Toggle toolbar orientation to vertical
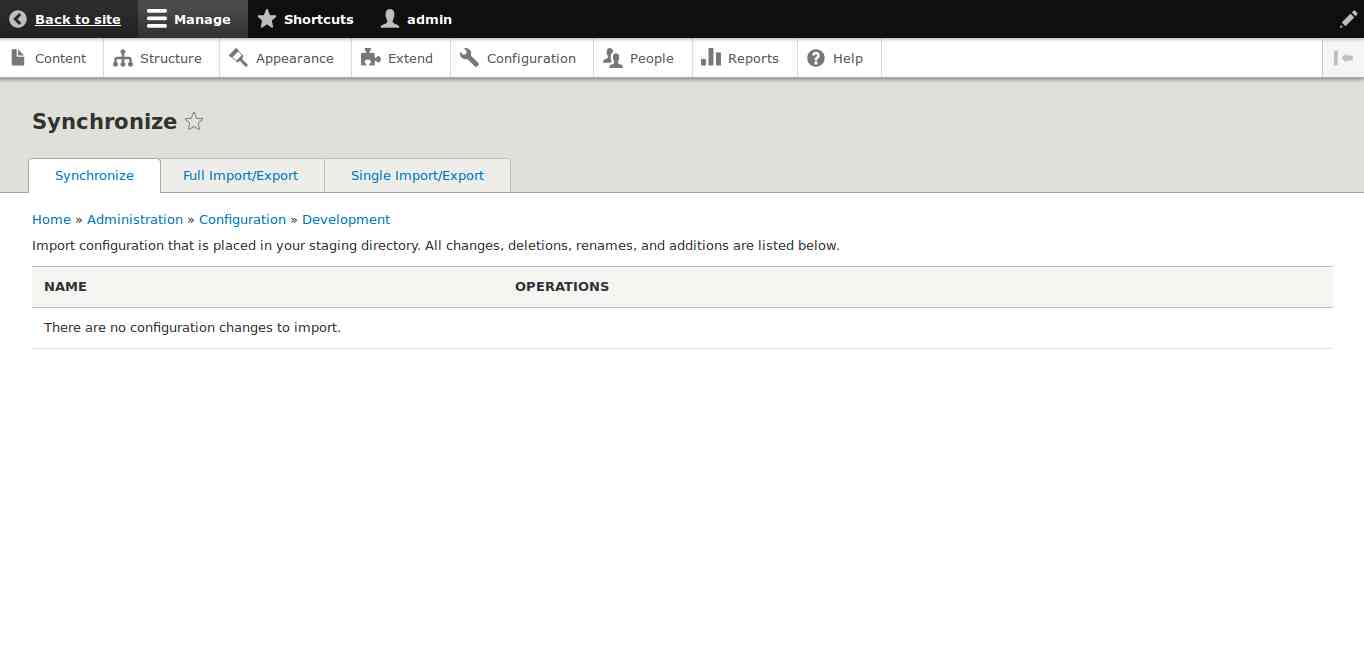Screen dimensions: 1364x669 coord(1343,58)
